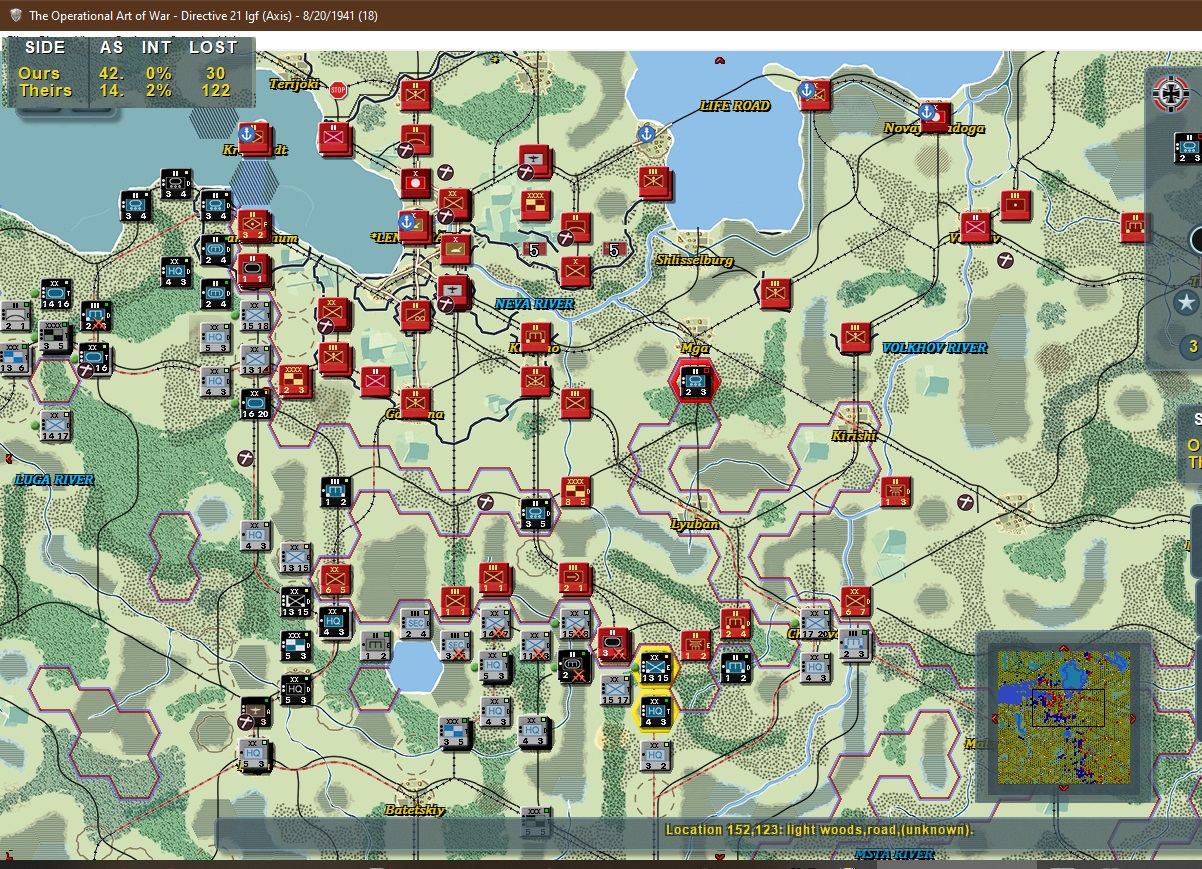Select the German infantry counter 14-17
This screenshot has height=869, width=1202.
pos(55,425)
